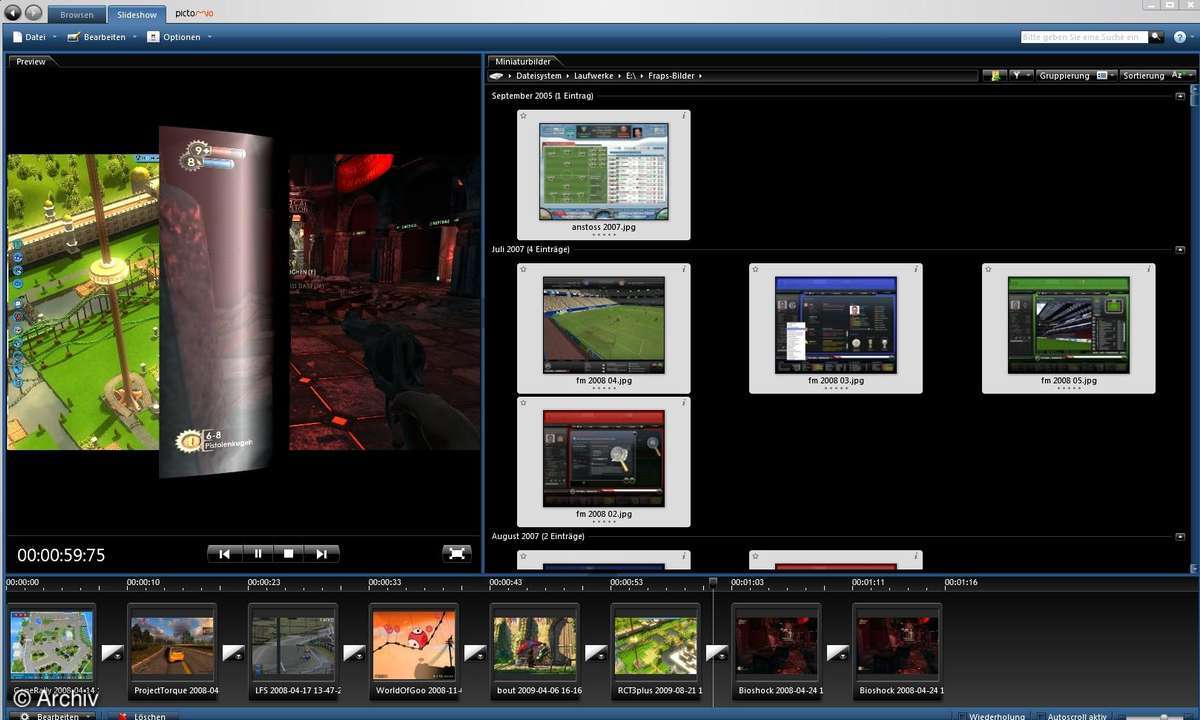Click the timeline playhead marker
Image resolution: width=1200 pixels, height=720 pixels.
(x=713, y=581)
